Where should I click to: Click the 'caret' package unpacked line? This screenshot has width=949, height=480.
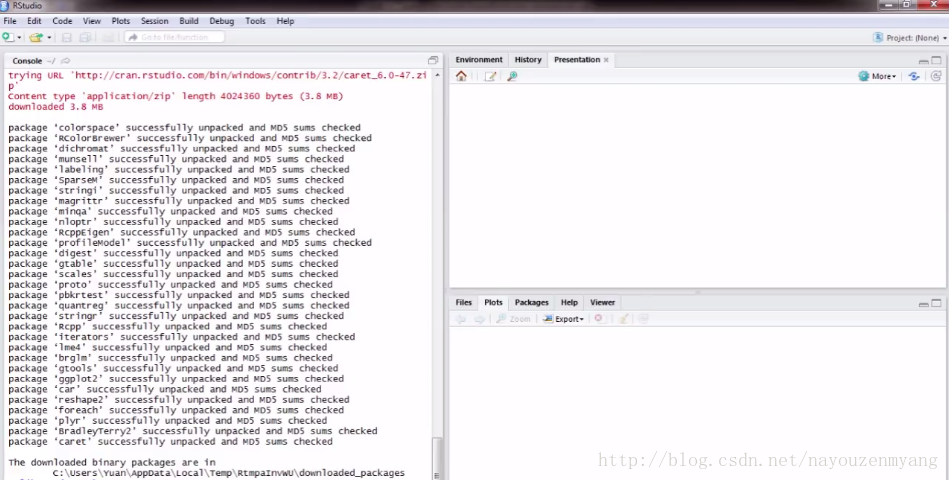point(170,442)
